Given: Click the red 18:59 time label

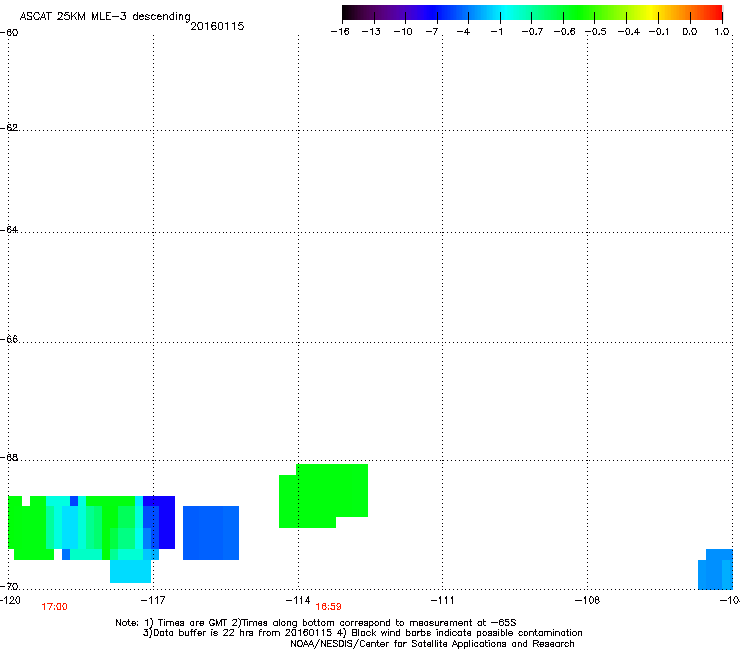Looking at the screenshot, I should tap(328, 607).
